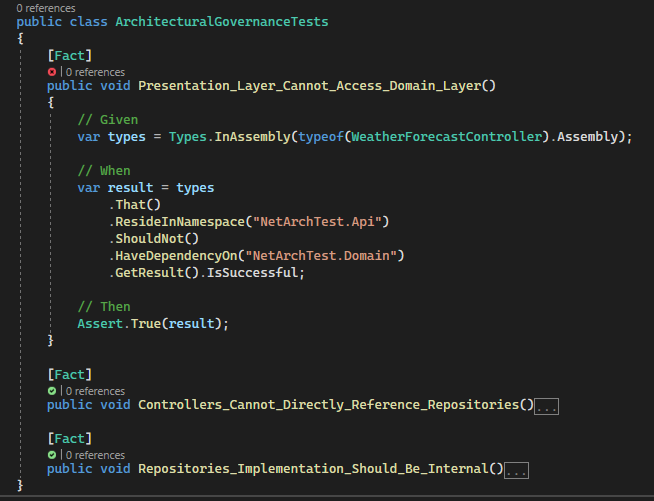Click the InAssembly method call

[252, 137]
